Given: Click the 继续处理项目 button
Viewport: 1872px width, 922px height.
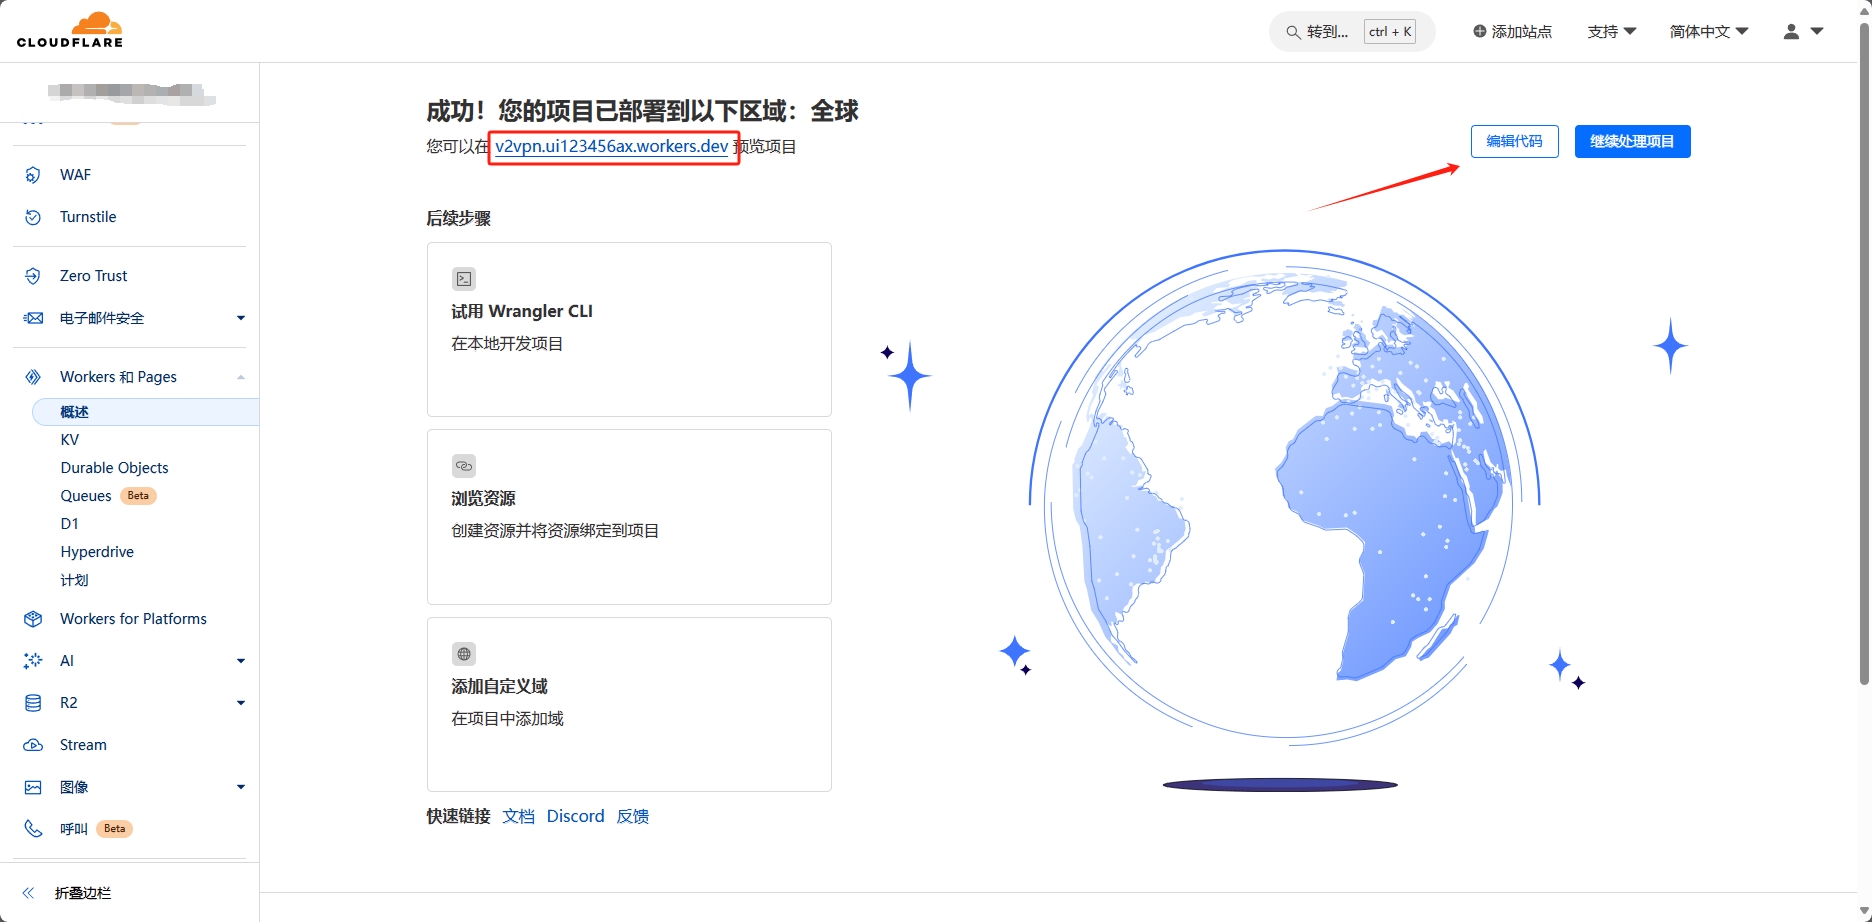Looking at the screenshot, I should 1632,141.
